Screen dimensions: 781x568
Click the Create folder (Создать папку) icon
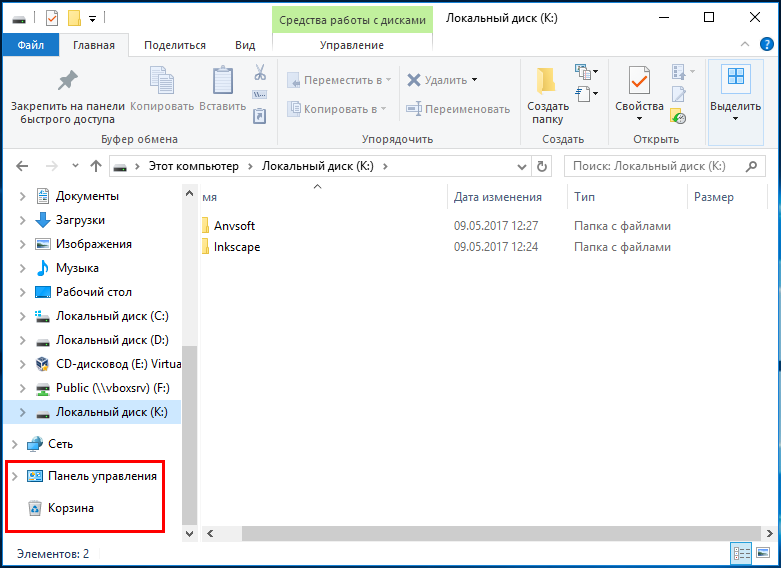(546, 80)
